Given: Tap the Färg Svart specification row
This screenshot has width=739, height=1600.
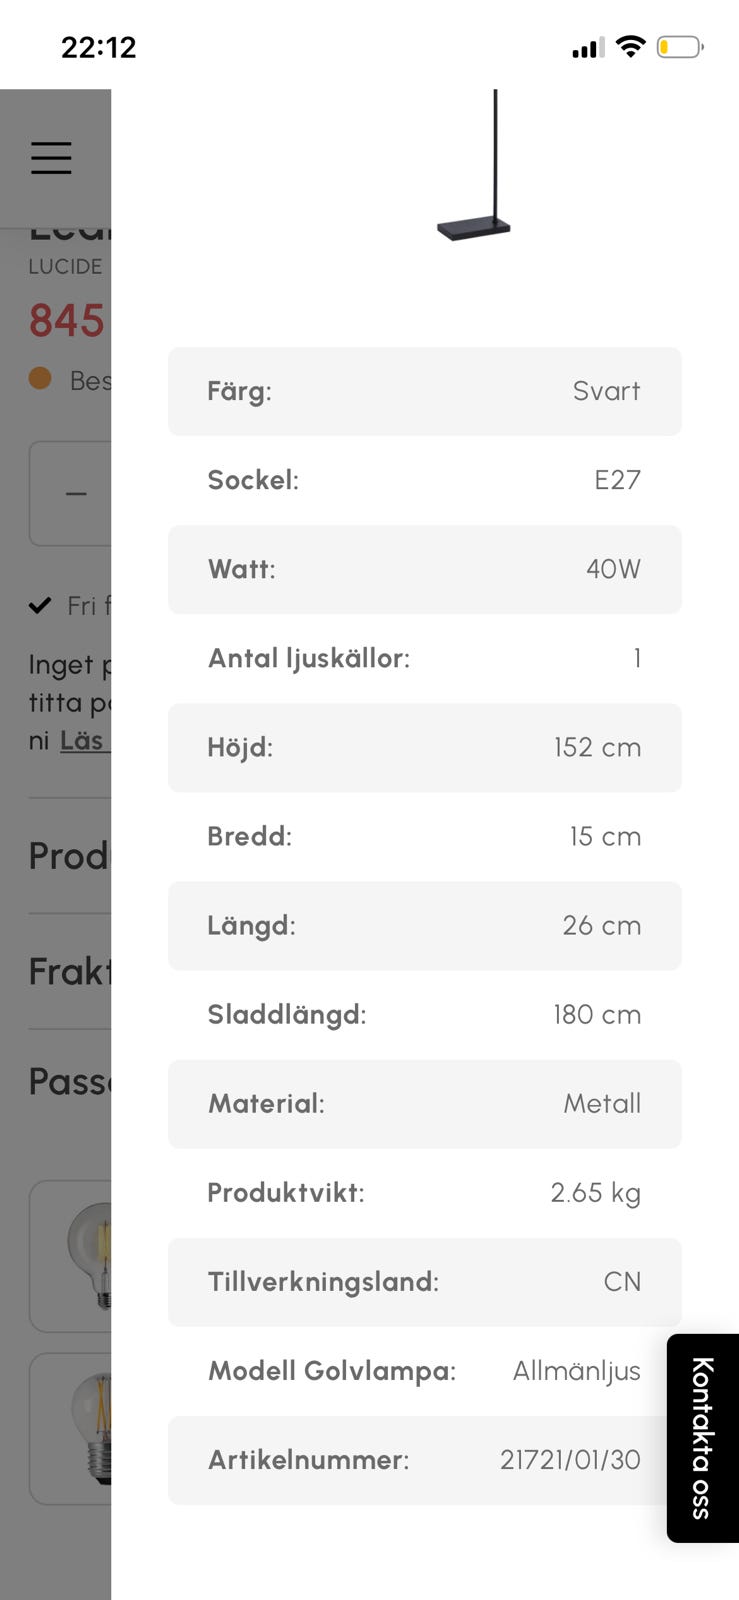Looking at the screenshot, I should click(424, 391).
